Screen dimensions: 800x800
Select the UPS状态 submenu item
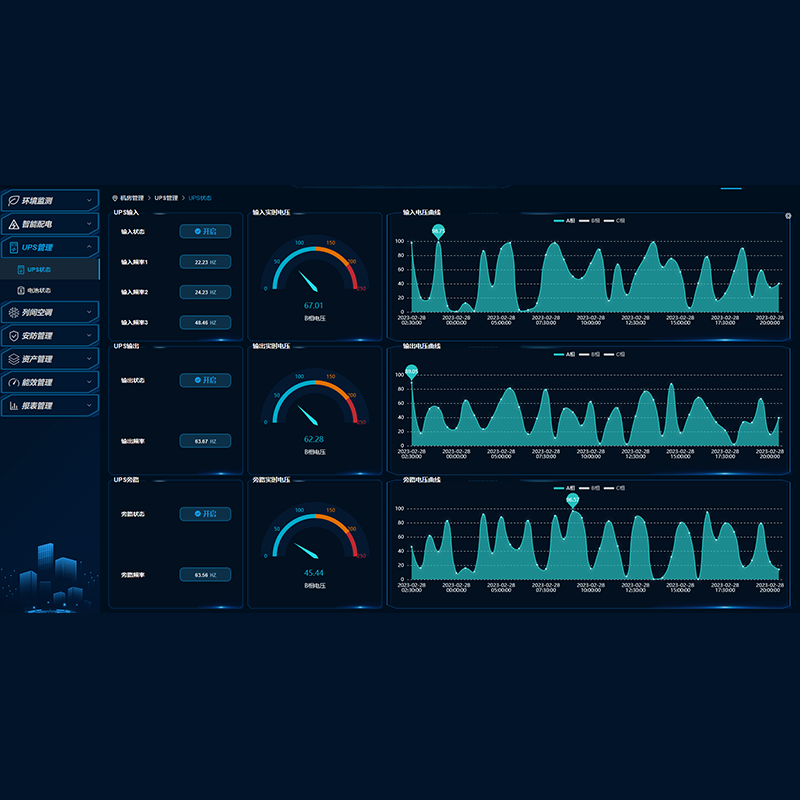(39, 269)
